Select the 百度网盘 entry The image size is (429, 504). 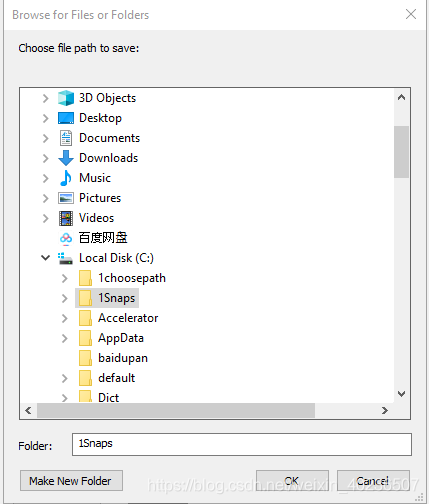tap(103, 238)
